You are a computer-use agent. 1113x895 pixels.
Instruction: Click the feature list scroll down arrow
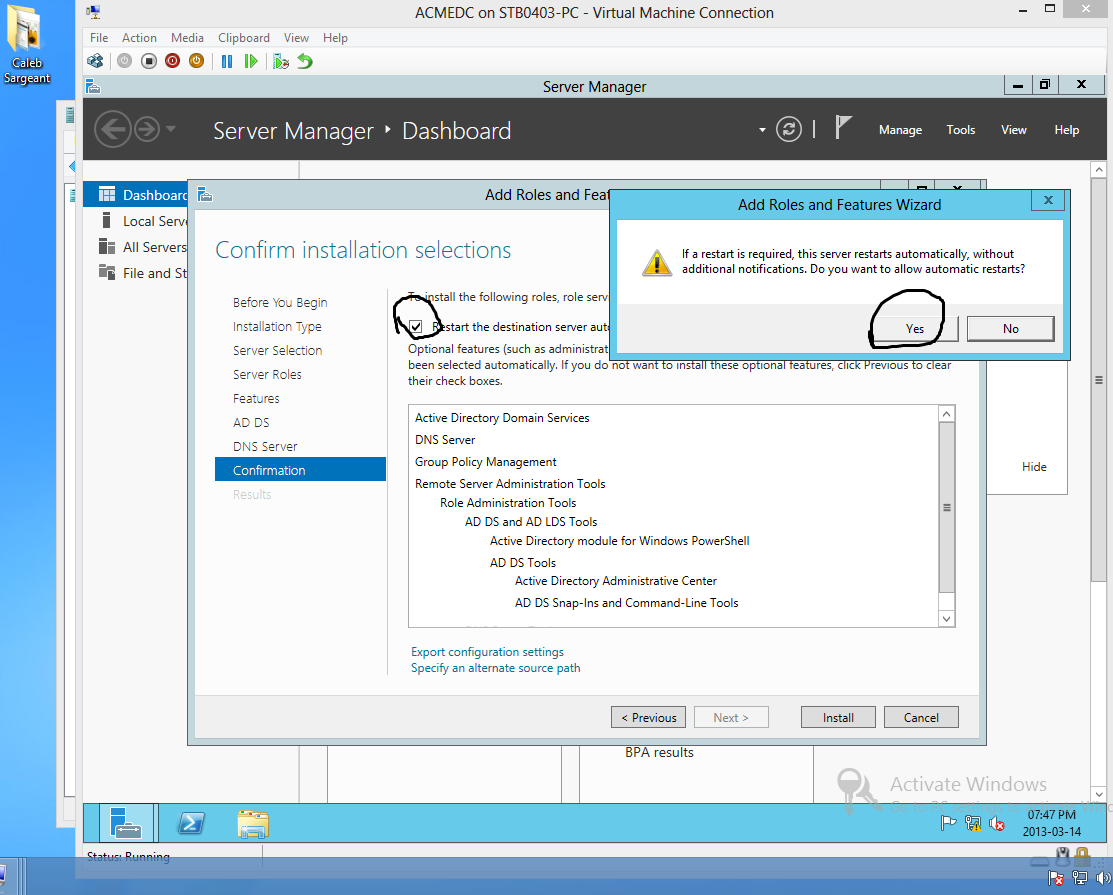tap(946, 619)
